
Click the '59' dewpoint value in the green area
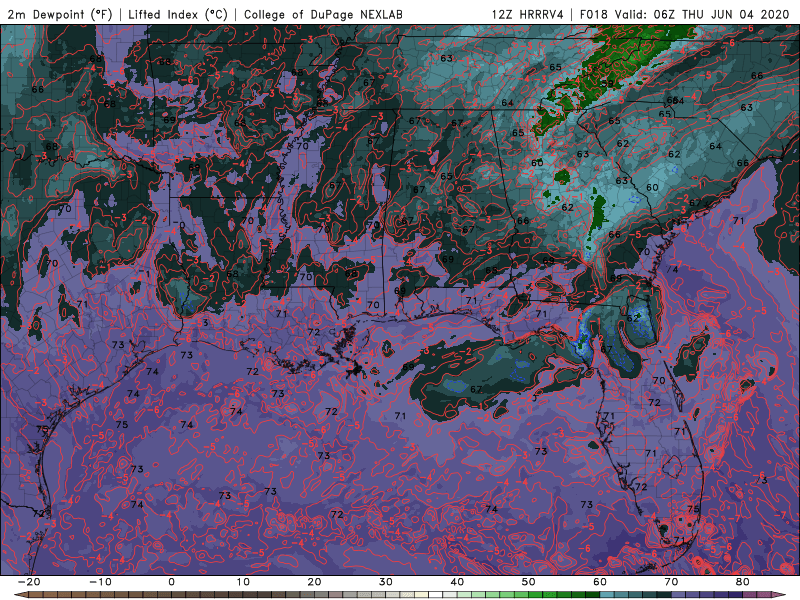[x=607, y=84]
